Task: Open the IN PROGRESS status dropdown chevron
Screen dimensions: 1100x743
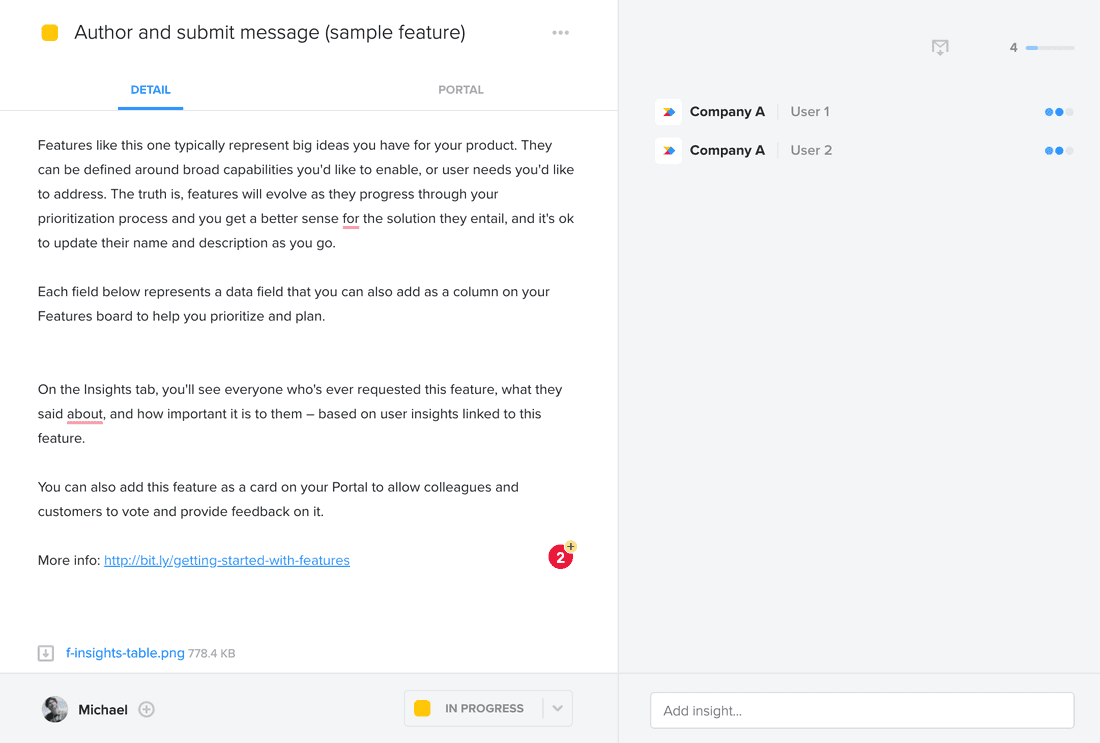Action: click(557, 707)
